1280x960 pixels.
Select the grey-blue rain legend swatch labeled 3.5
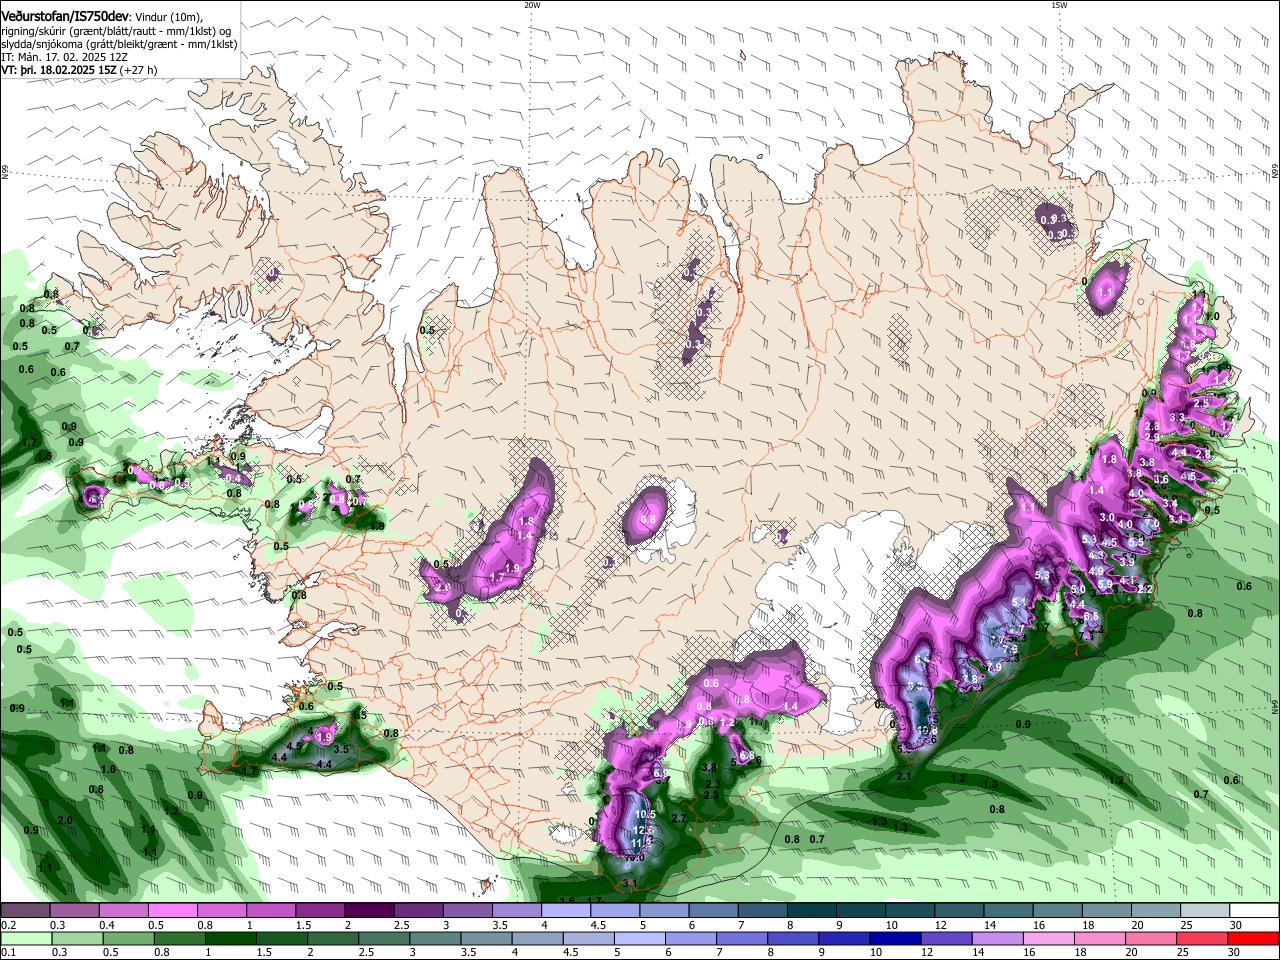(x=487, y=938)
